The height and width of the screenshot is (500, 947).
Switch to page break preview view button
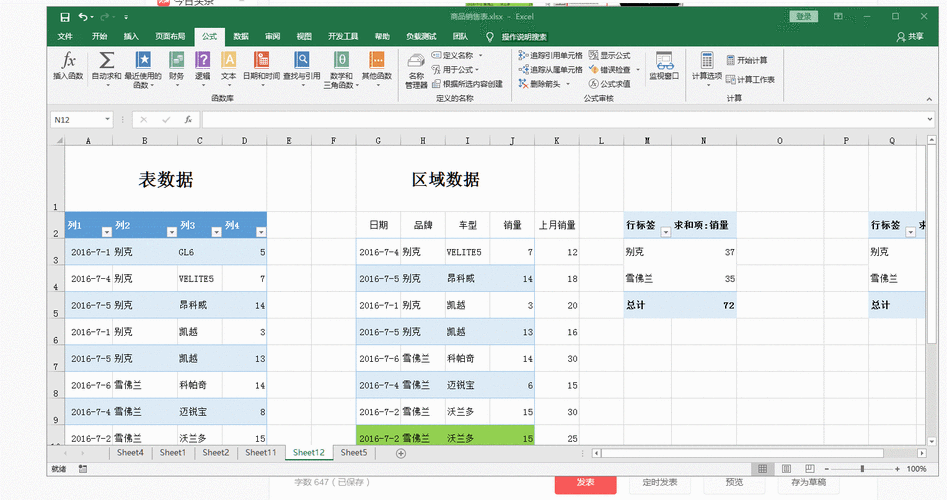[808, 469]
